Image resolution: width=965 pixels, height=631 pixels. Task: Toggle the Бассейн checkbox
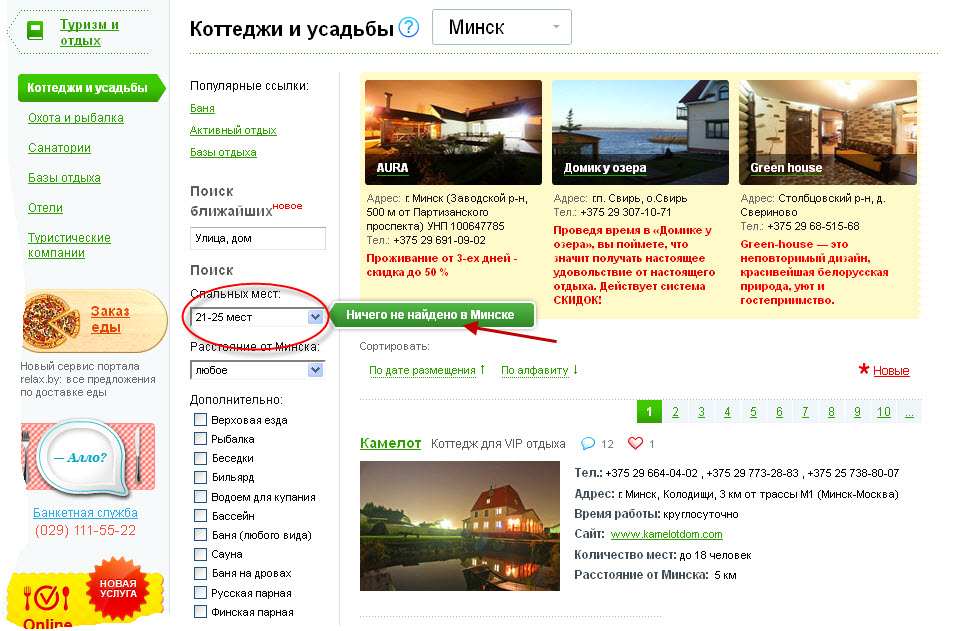(201, 516)
